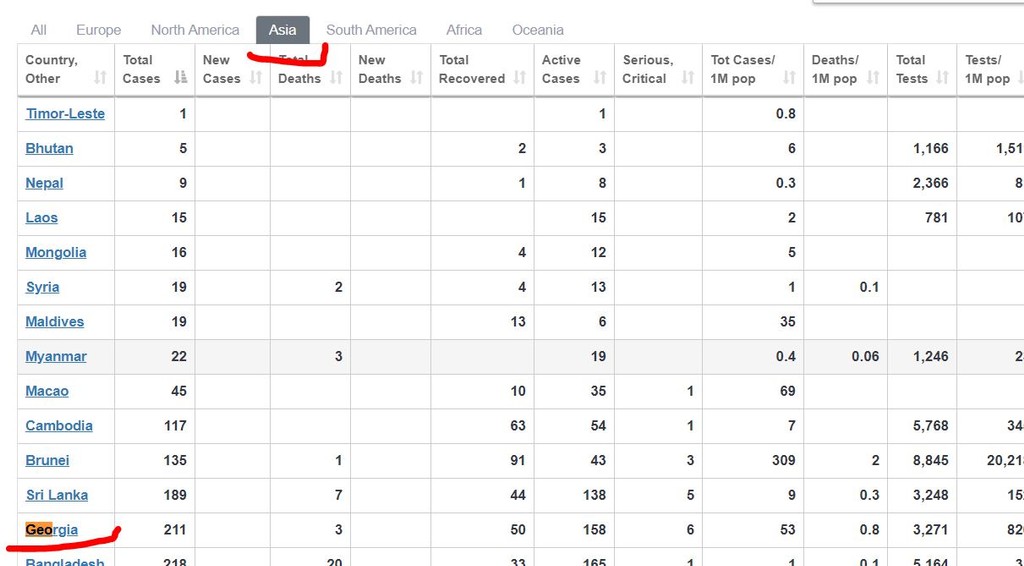Viewport: 1024px width, 566px height.
Task: Open the Timor-Leste country link
Action: [x=65, y=114]
